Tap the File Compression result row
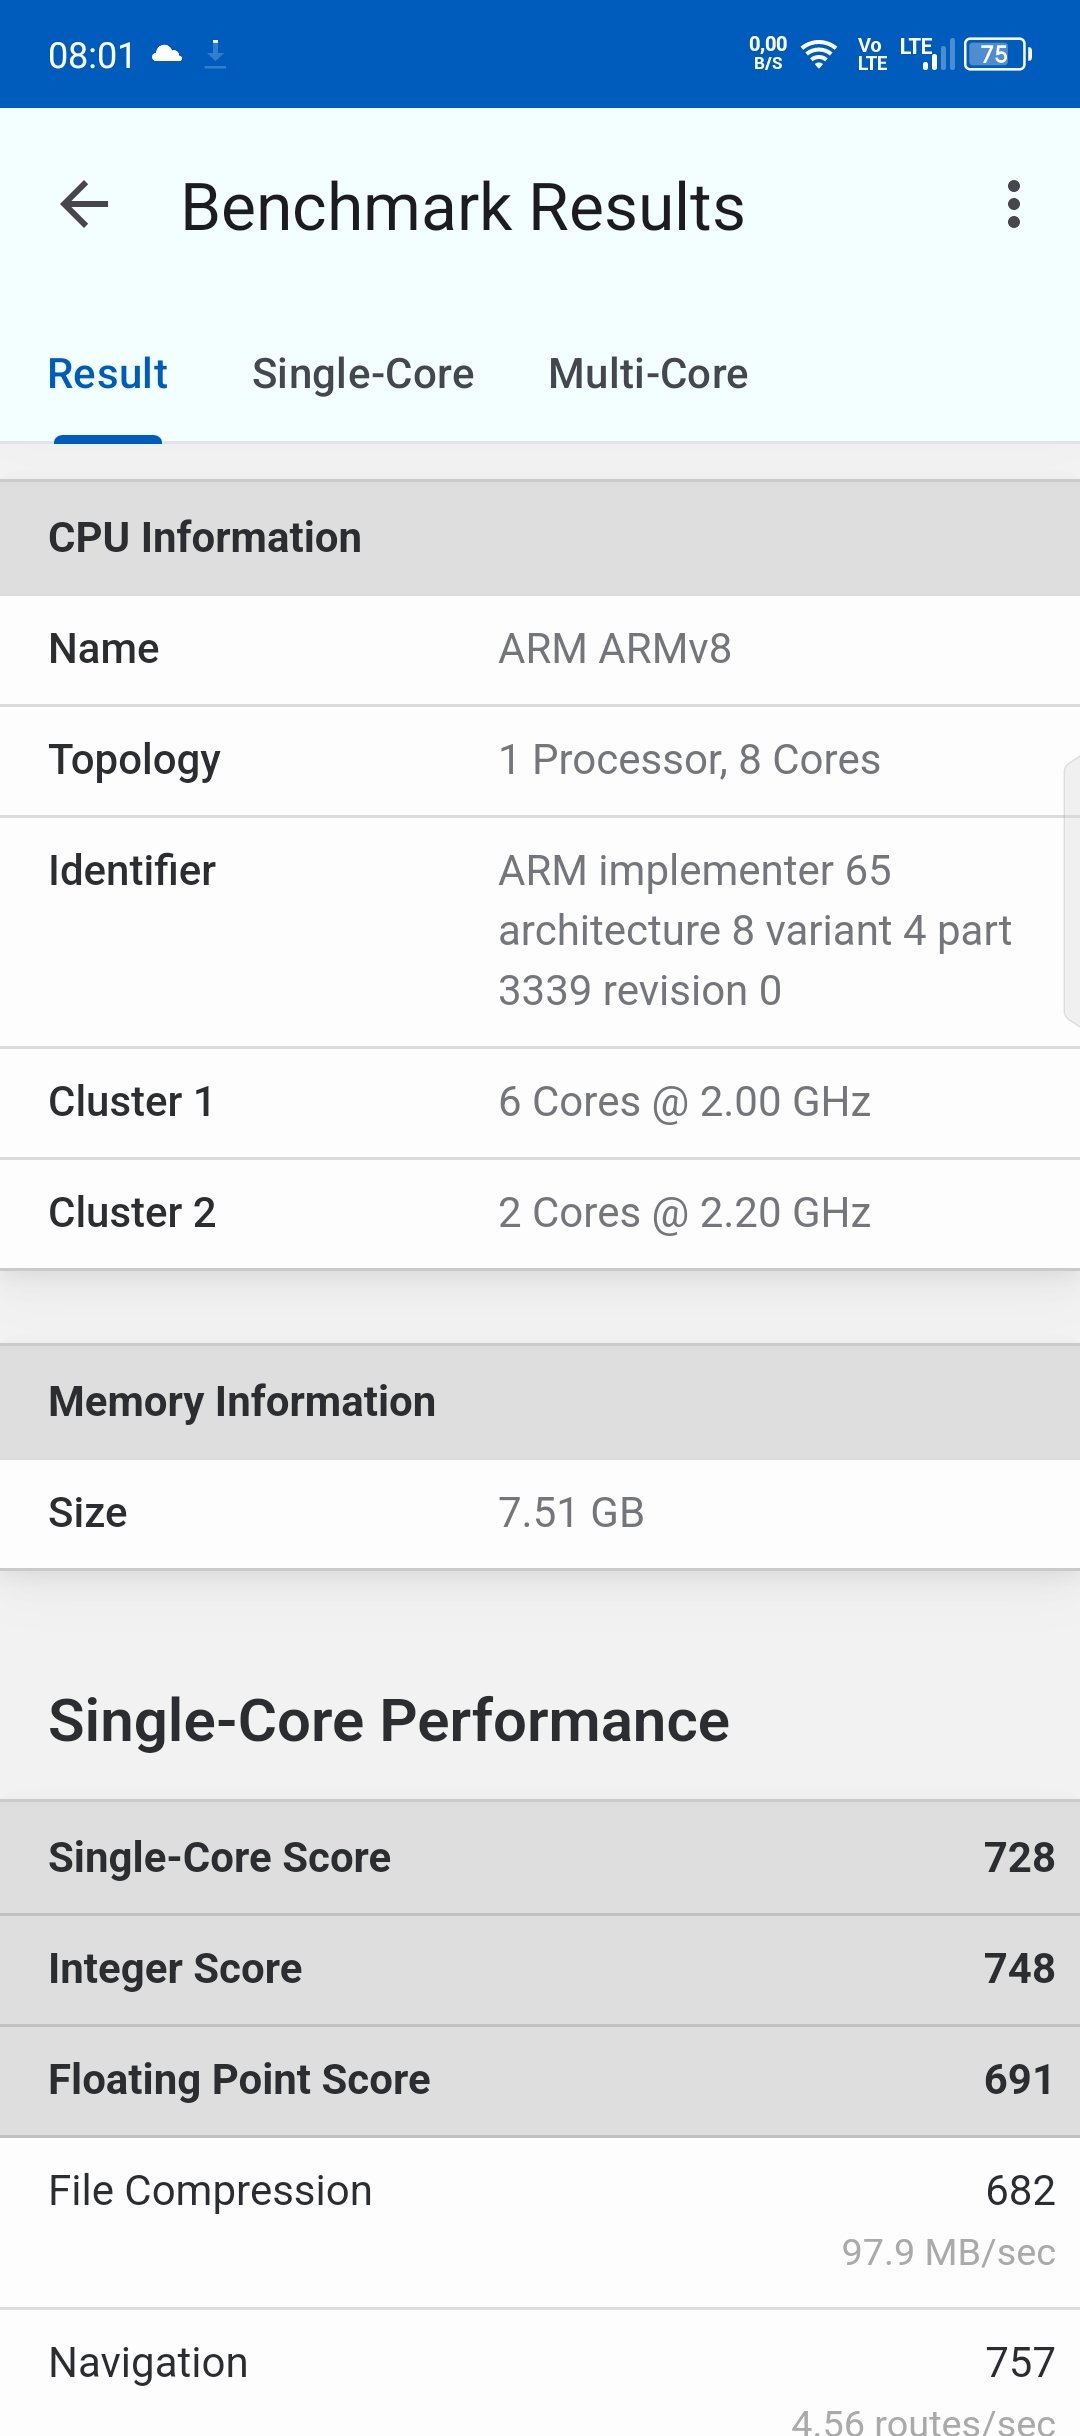This screenshot has height=2436, width=1080. (540, 2222)
